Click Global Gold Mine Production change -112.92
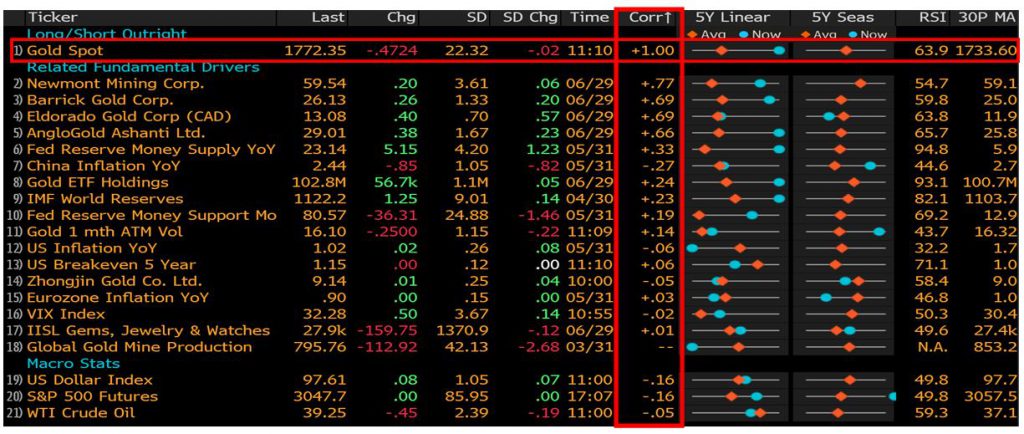 pyautogui.click(x=387, y=347)
